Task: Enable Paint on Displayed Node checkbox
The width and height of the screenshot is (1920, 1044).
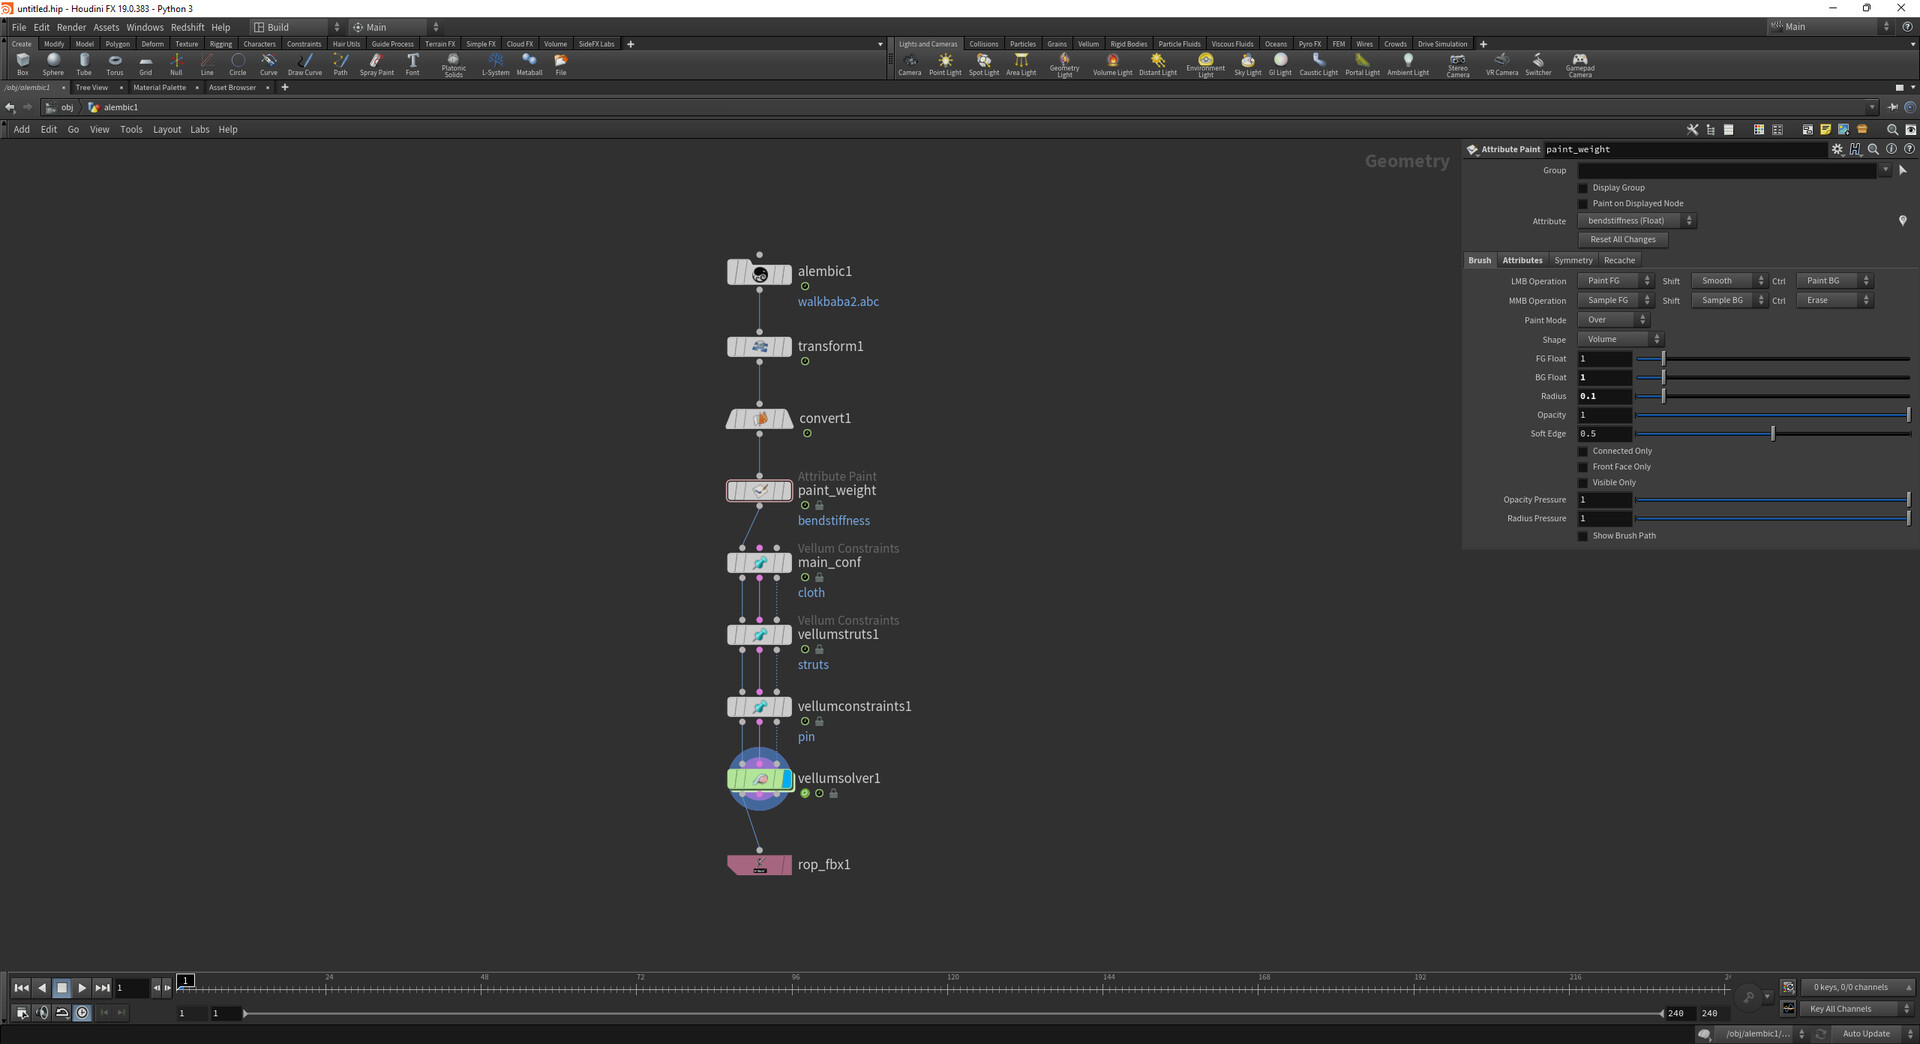Action: [x=1583, y=204]
